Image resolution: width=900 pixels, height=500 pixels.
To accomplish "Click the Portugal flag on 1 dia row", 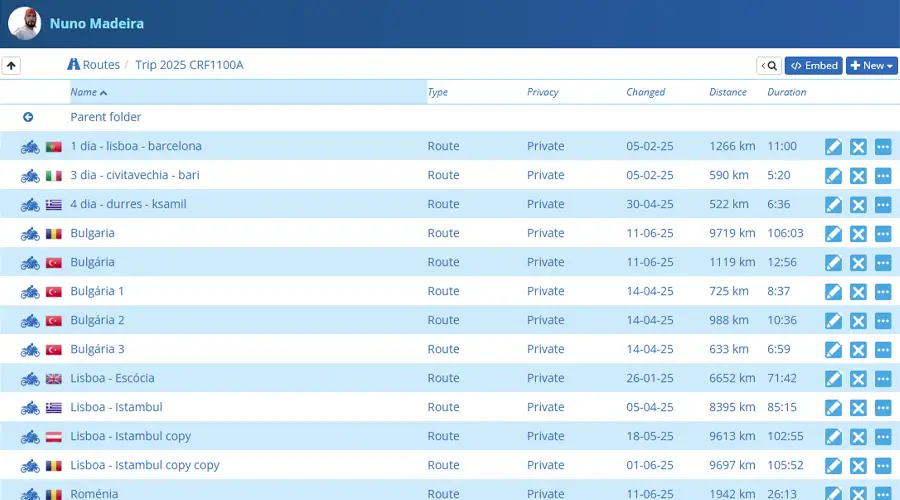I will 53,147.
